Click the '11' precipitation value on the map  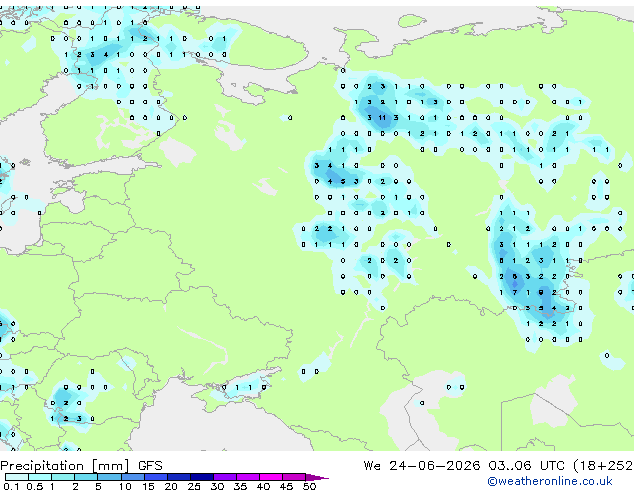tap(382, 118)
